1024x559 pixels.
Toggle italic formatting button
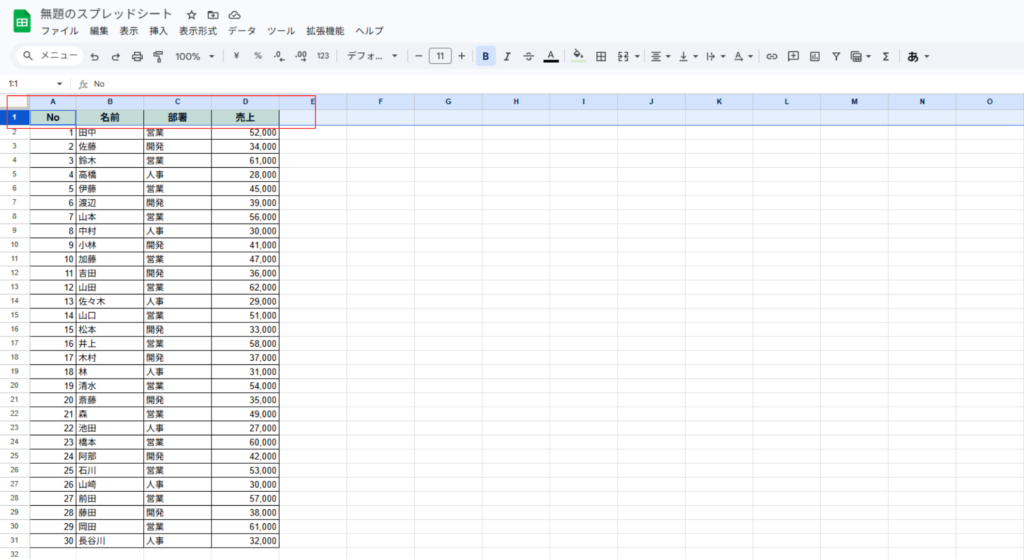coord(507,57)
